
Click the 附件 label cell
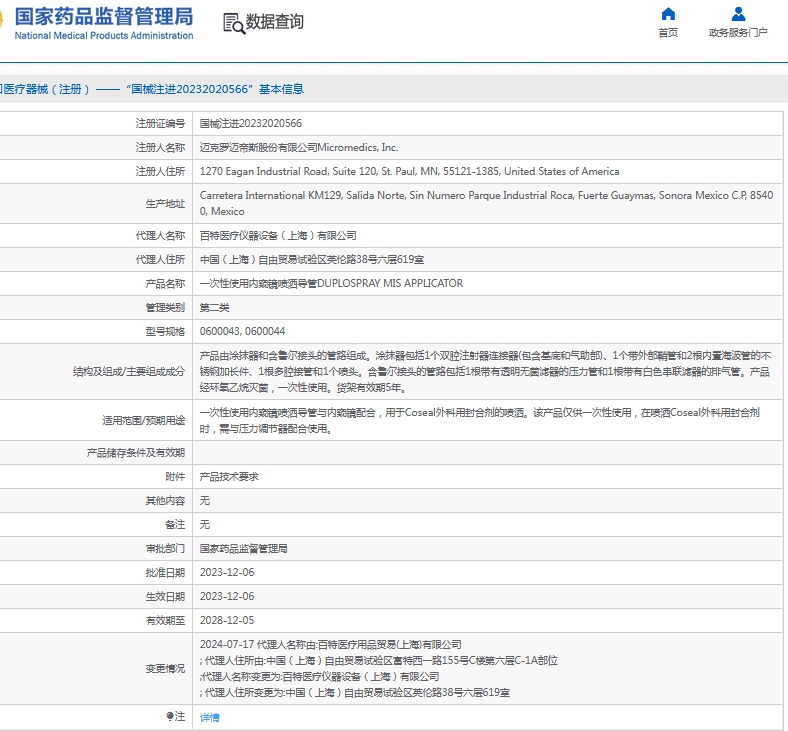click(x=175, y=477)
